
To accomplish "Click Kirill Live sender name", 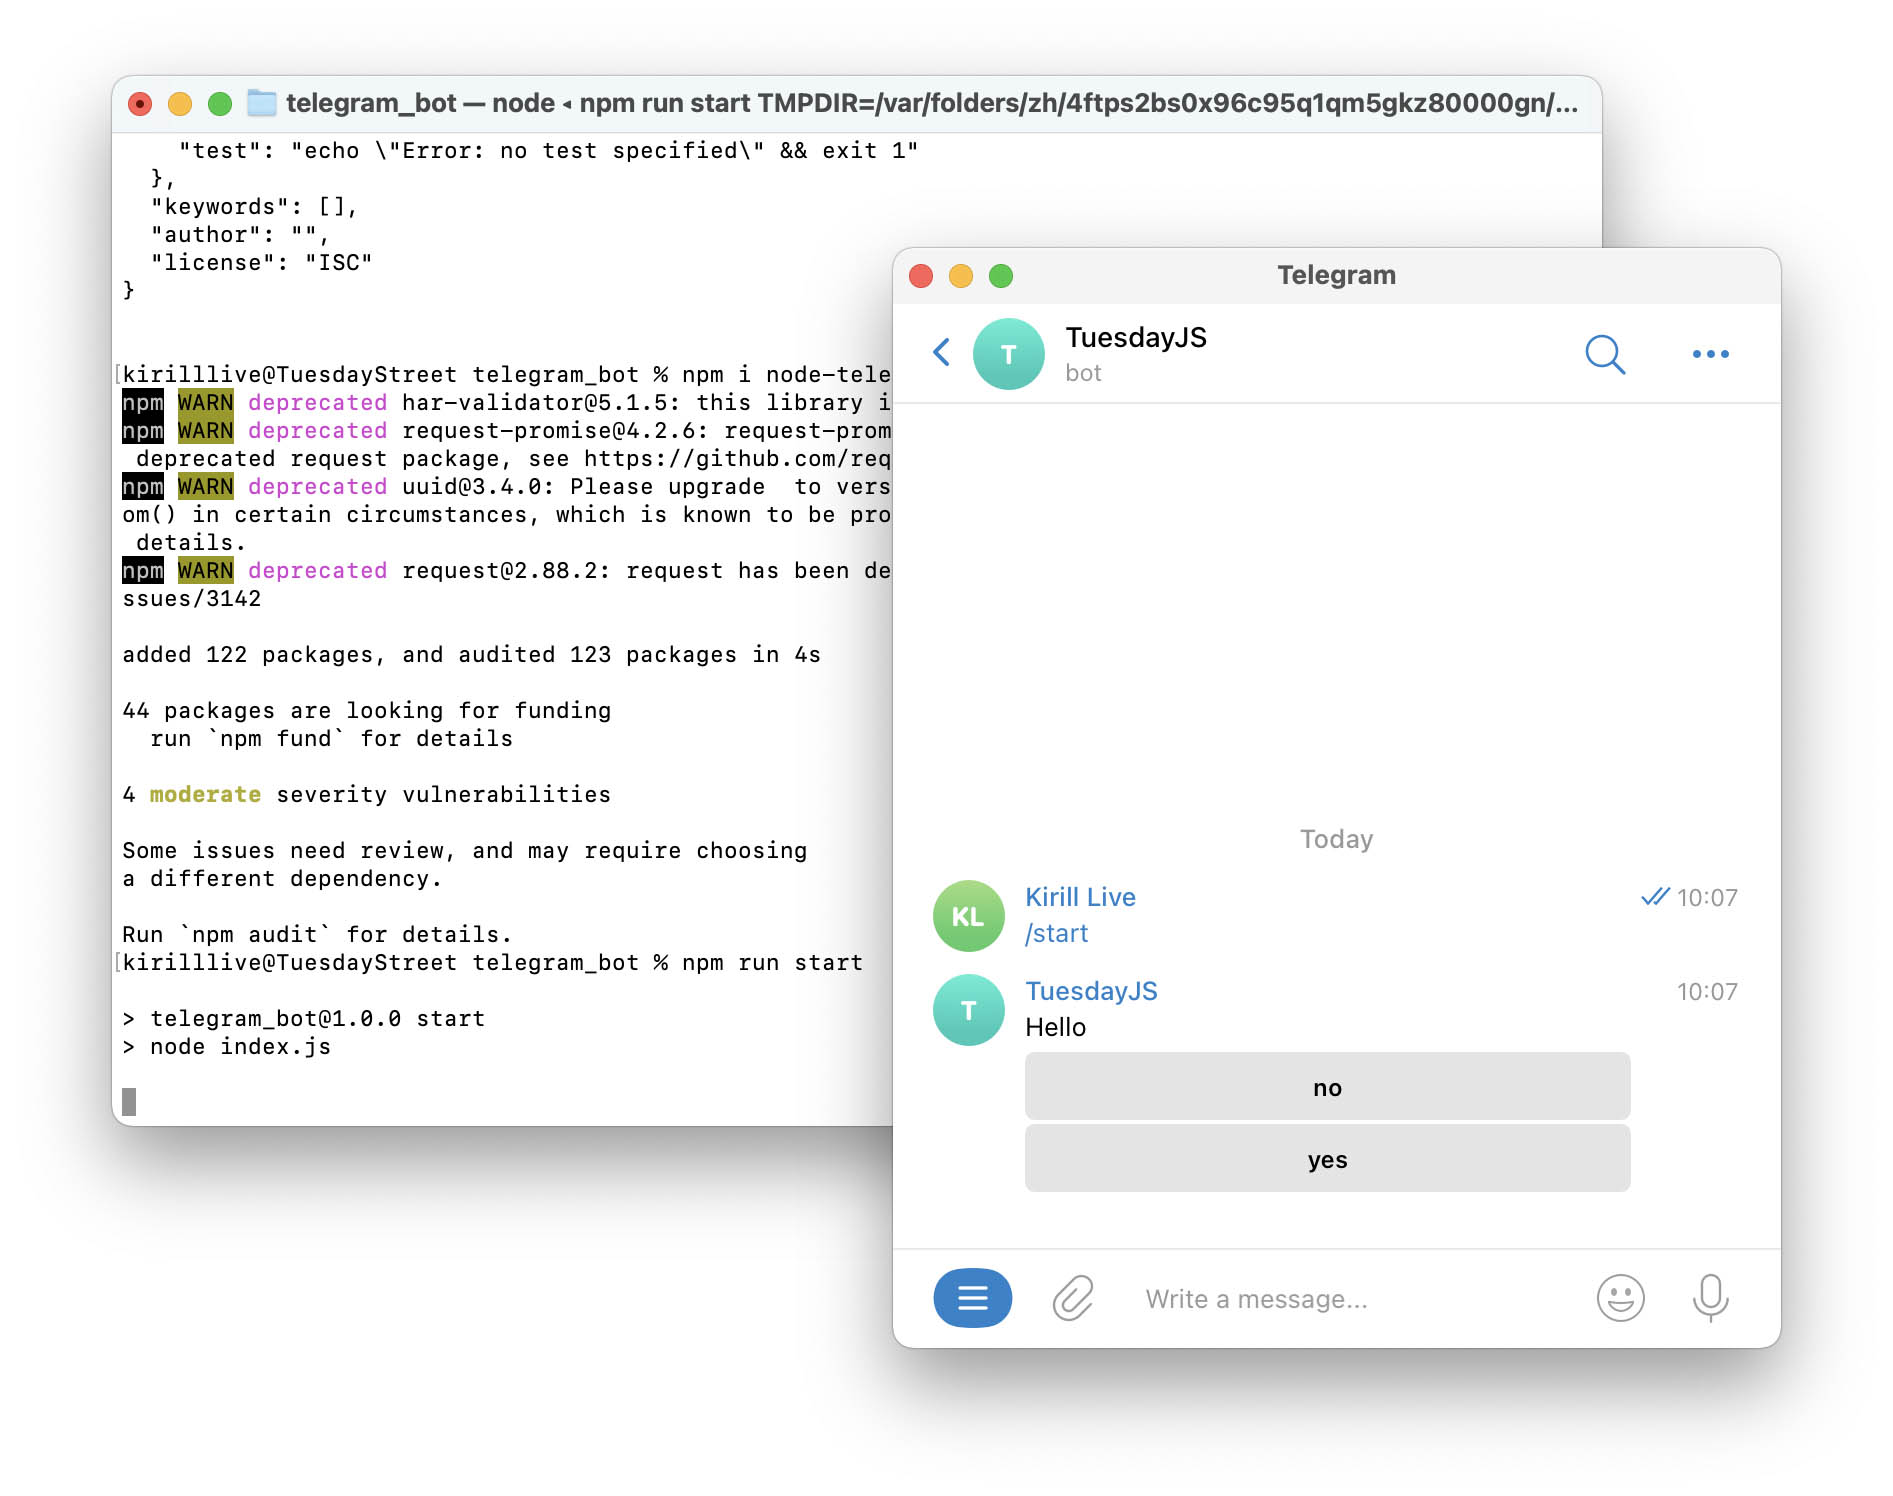I will coord(1080,897).
